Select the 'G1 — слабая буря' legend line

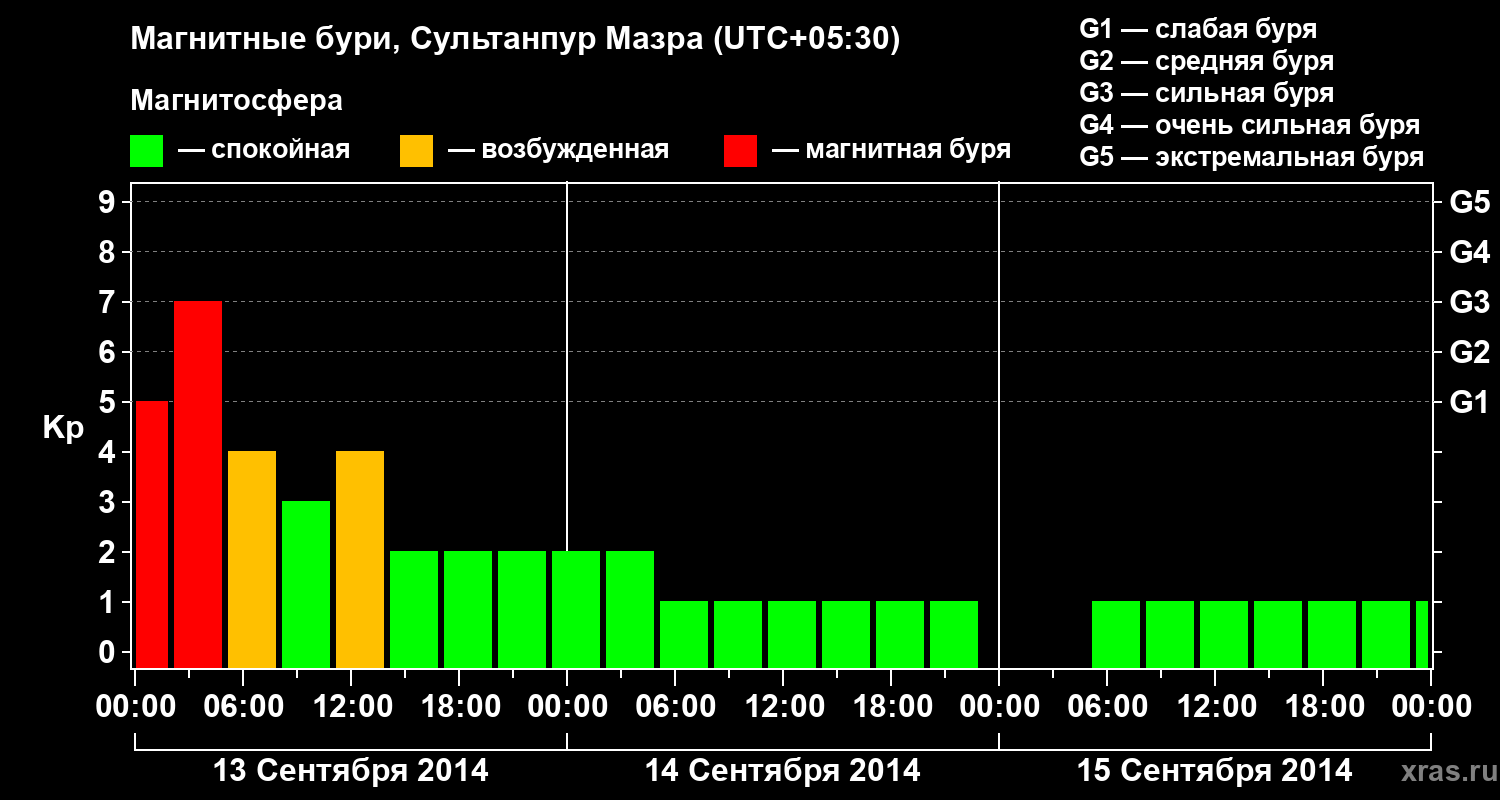click(1198, 29)
